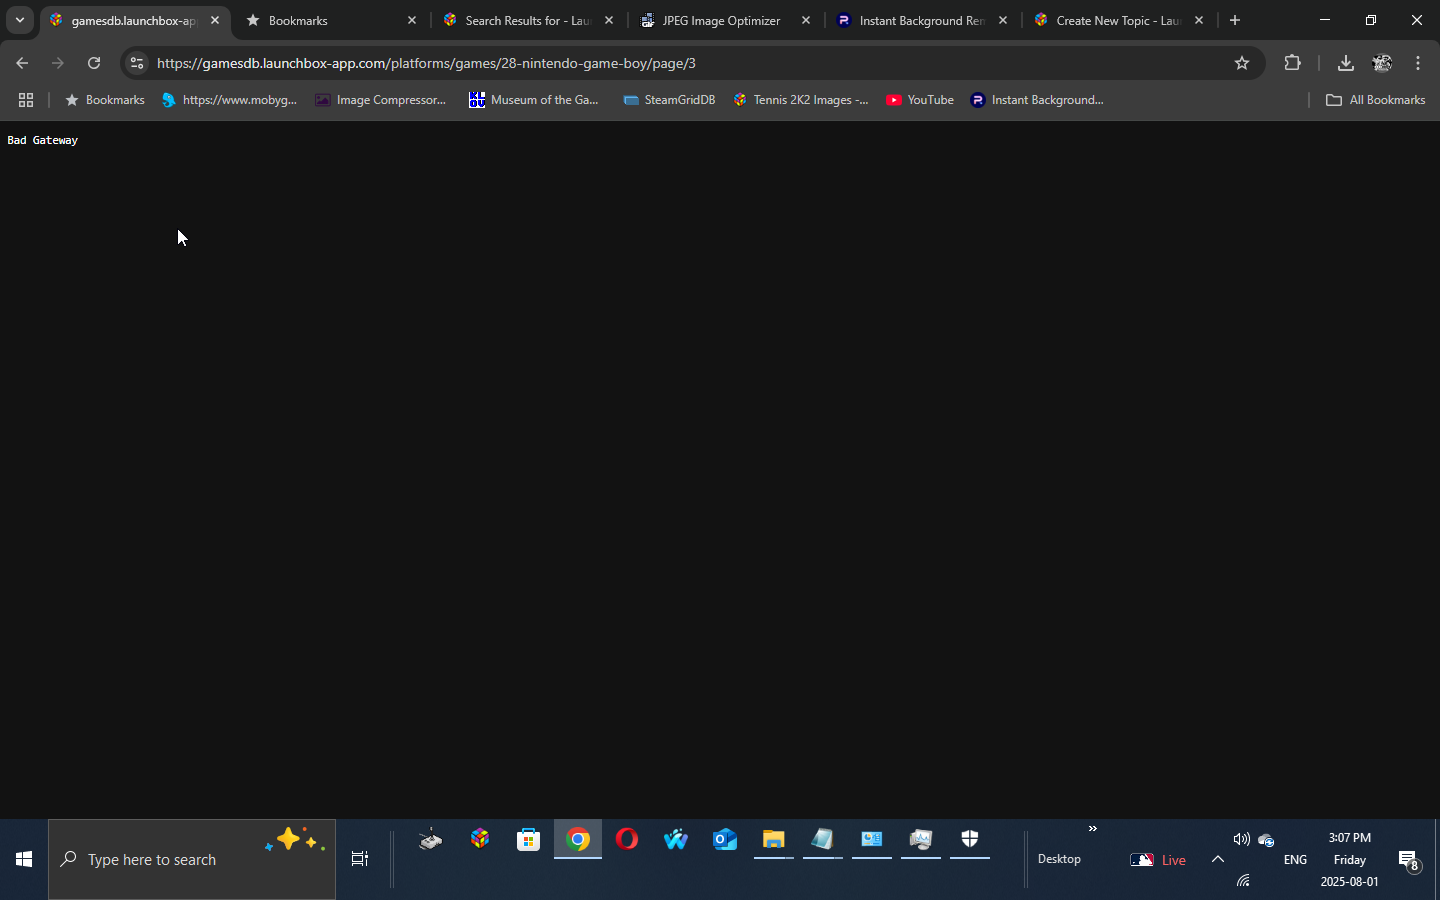Close the Create New Topic tab
The image size is (1440, 900).
1199,20
